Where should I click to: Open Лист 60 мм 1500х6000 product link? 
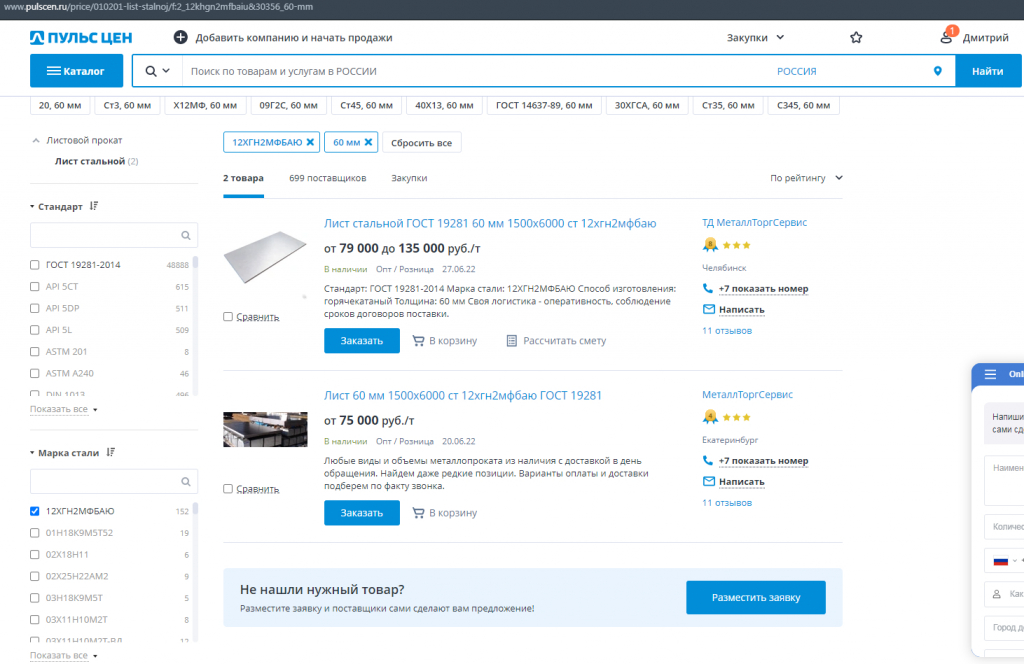(x=462, y=395)
